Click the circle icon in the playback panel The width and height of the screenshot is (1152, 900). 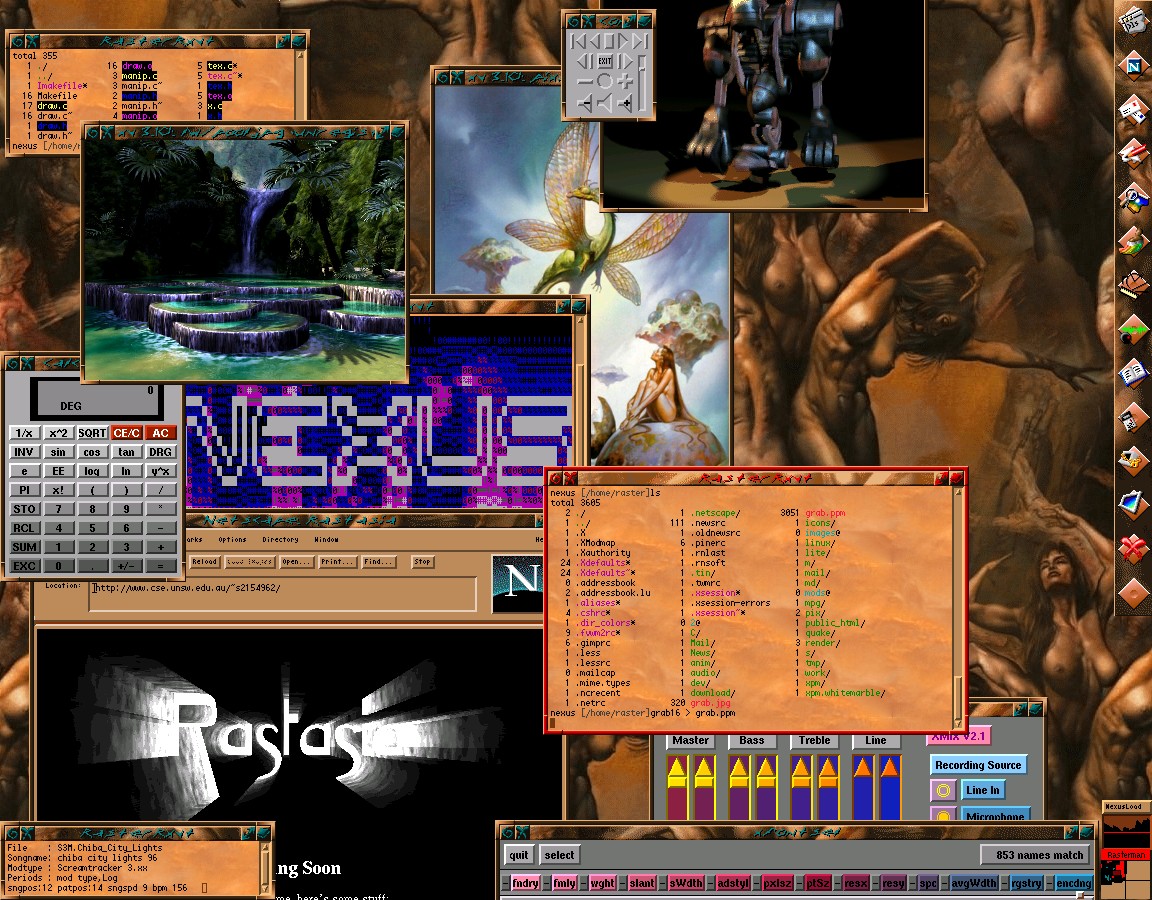click(604, 82)
